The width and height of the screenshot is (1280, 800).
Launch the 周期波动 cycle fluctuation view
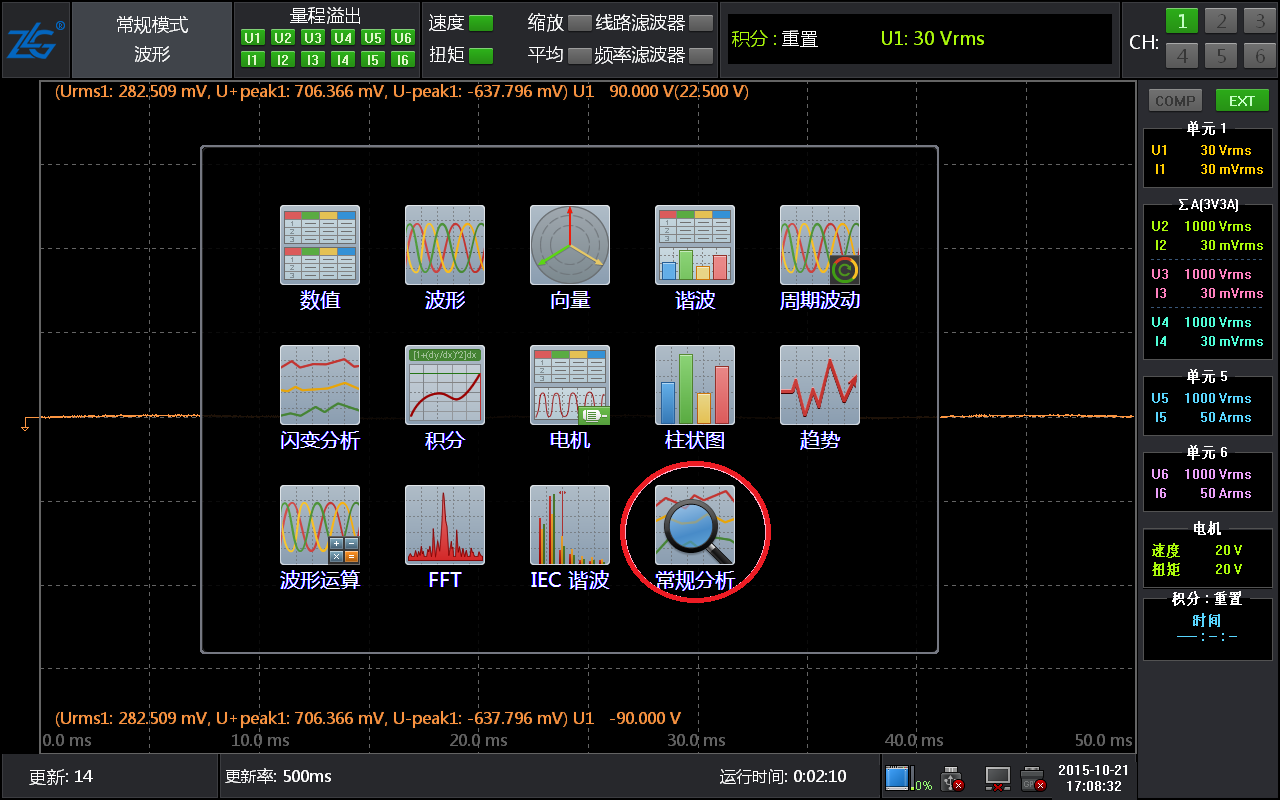click(820, 246)
